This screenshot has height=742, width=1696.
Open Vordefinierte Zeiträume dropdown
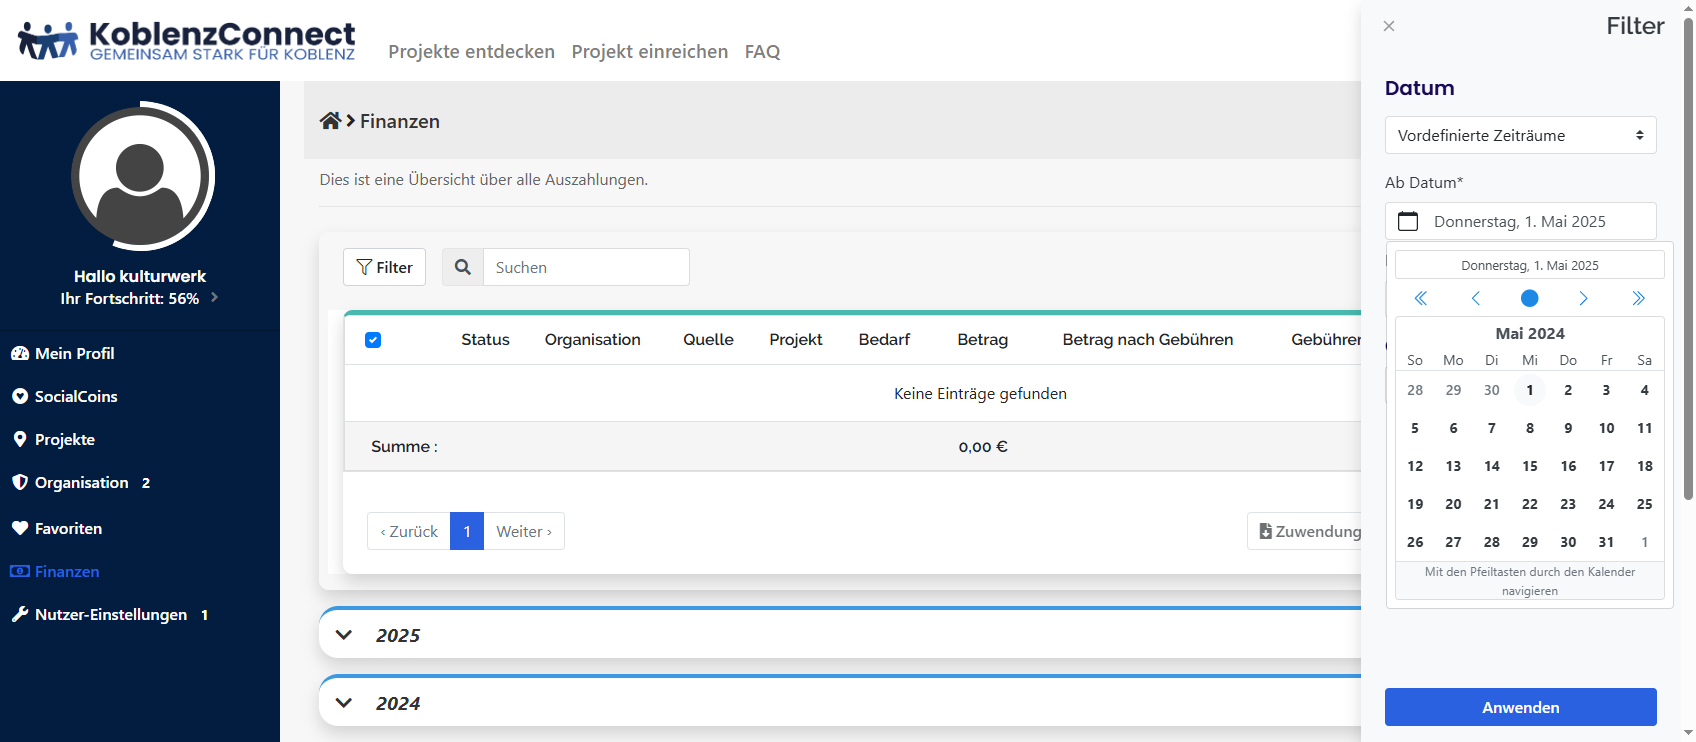click(1520, 135)
